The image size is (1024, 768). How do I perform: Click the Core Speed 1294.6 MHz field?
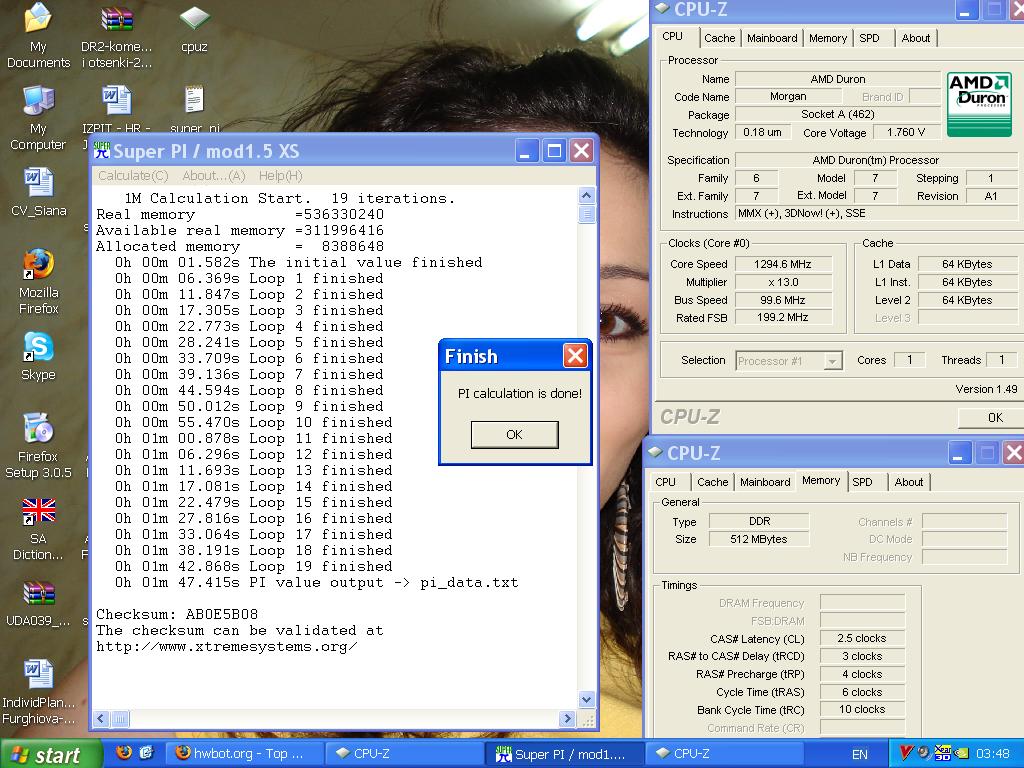783,264
